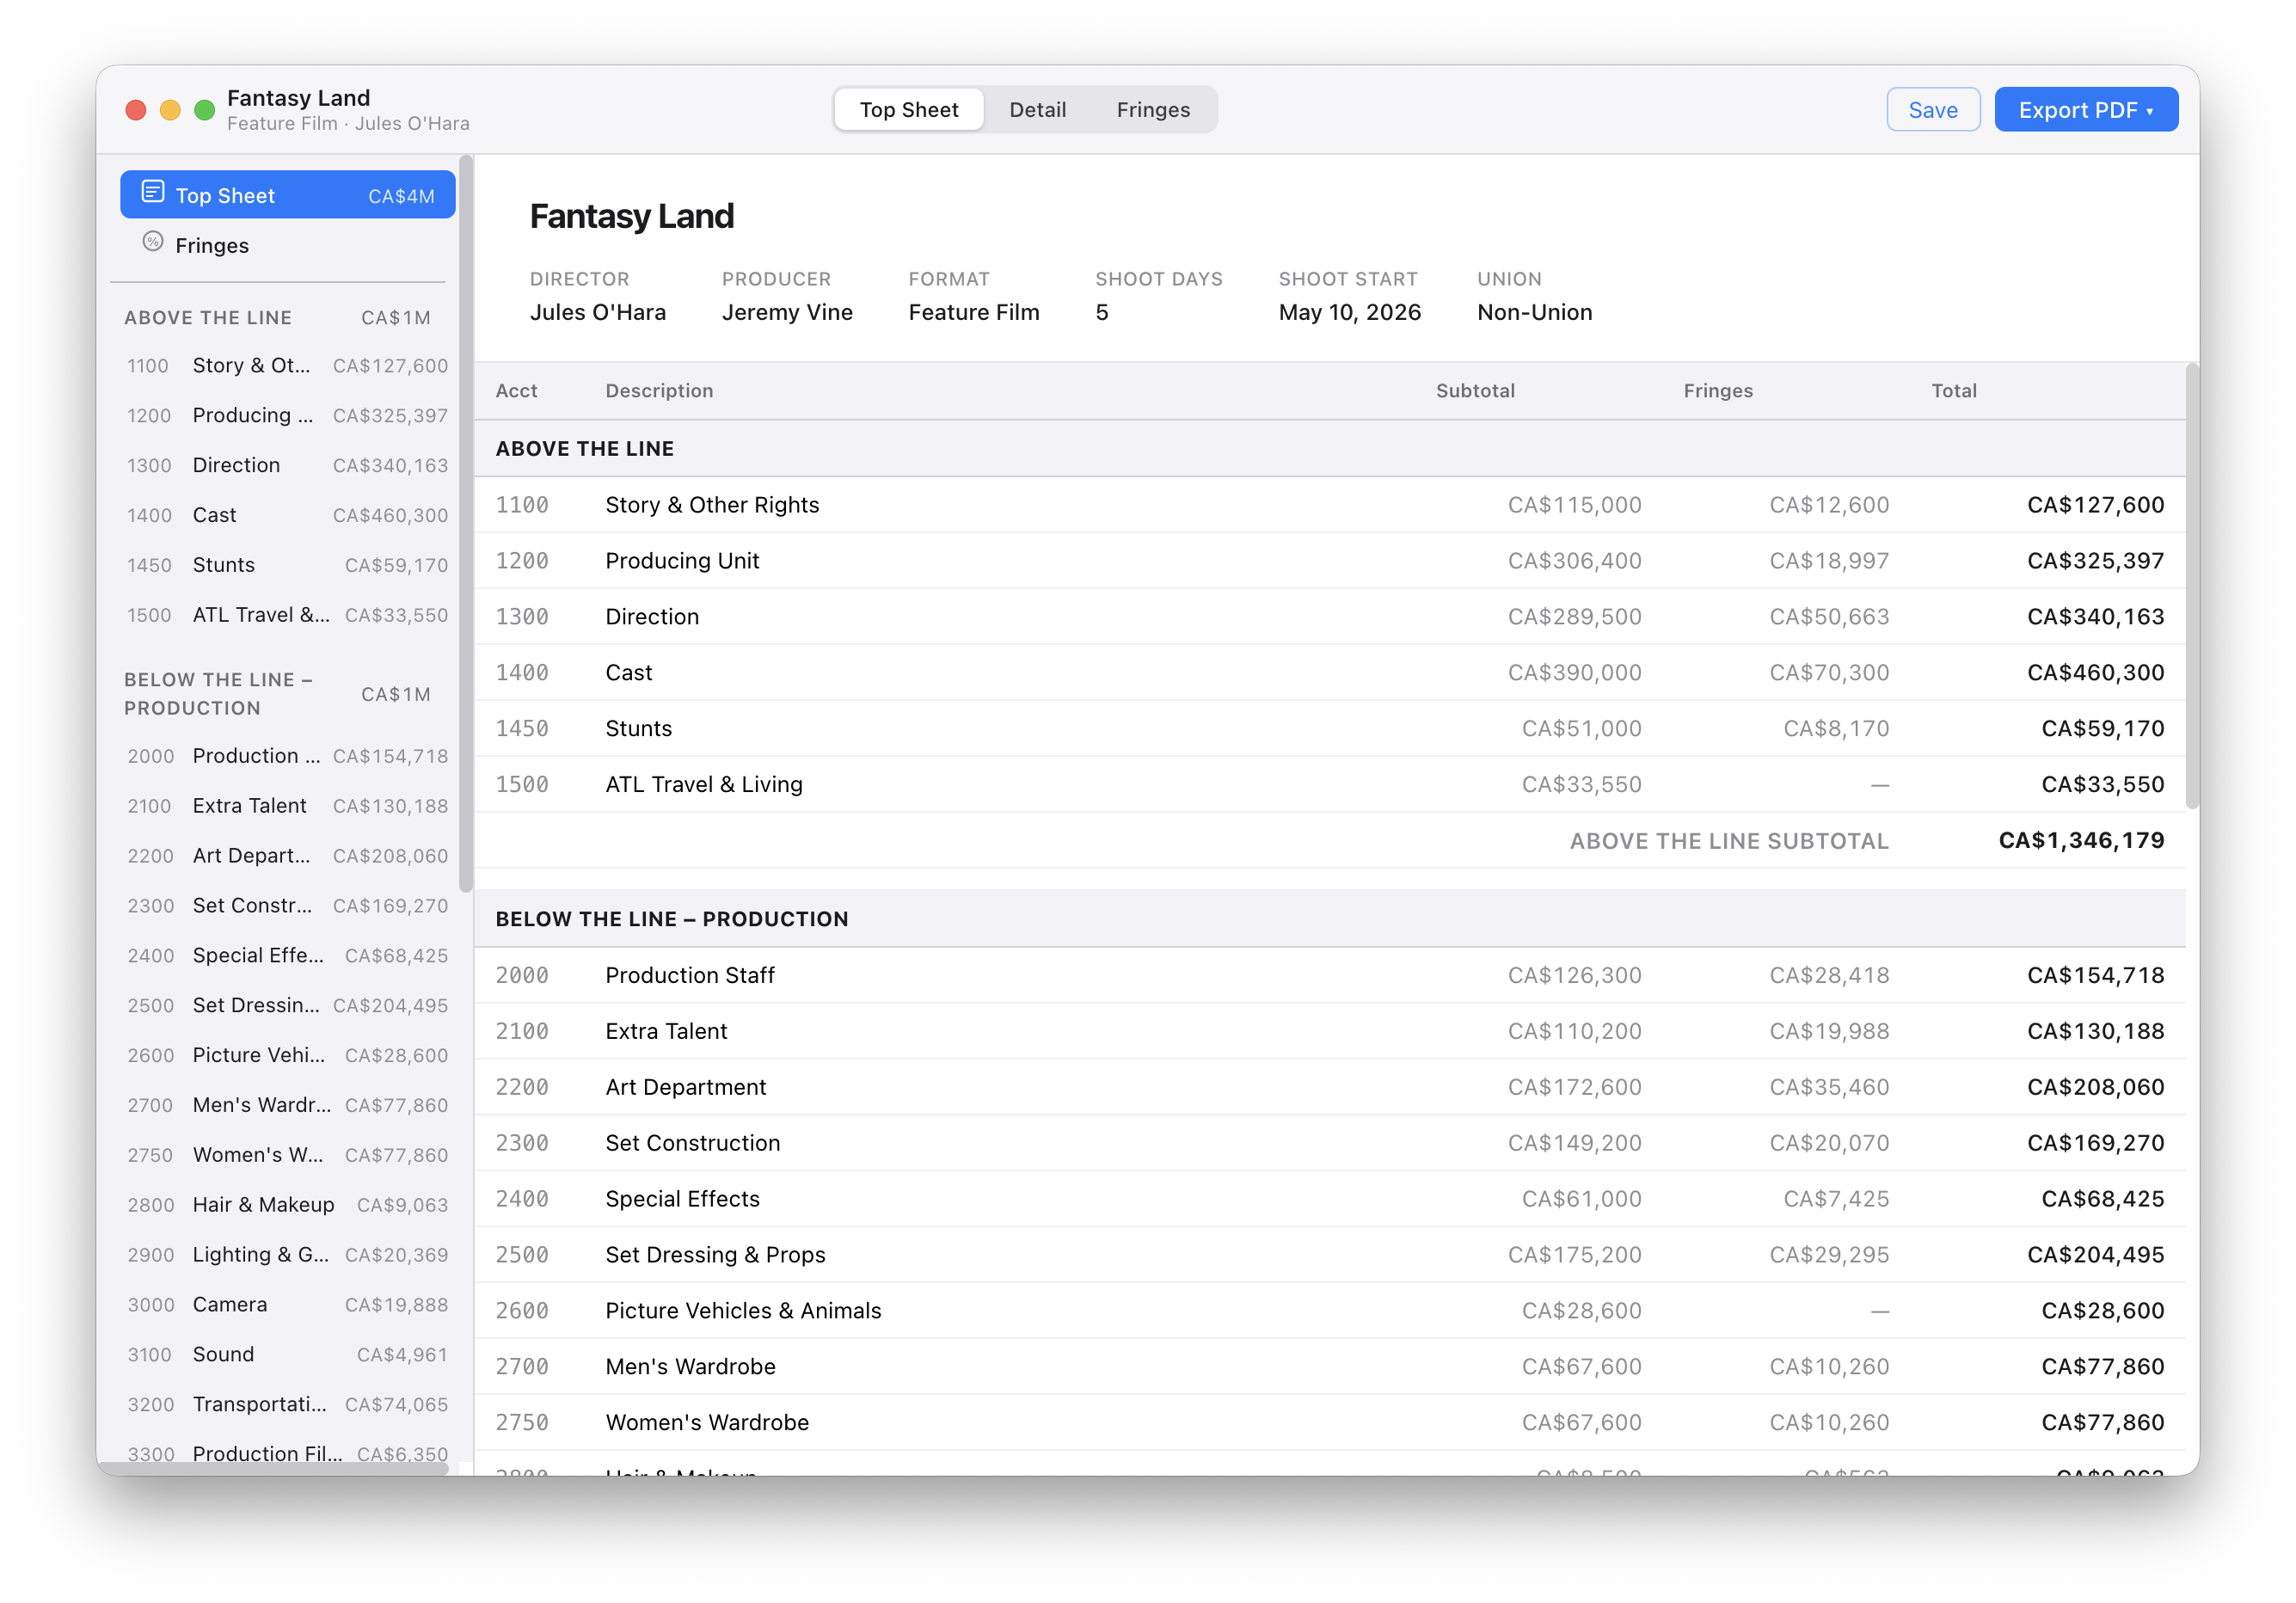The height and width of the screenshot is (1603, 2296).
Task: Switch to the Fringes tab
Action: (x=1153, y=110)
